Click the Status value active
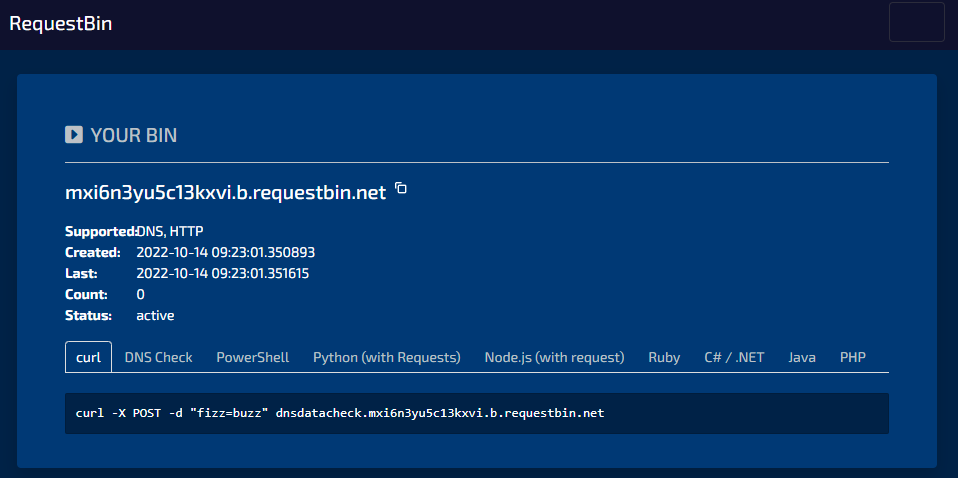The image size is (958, 478). coord(155,316)
